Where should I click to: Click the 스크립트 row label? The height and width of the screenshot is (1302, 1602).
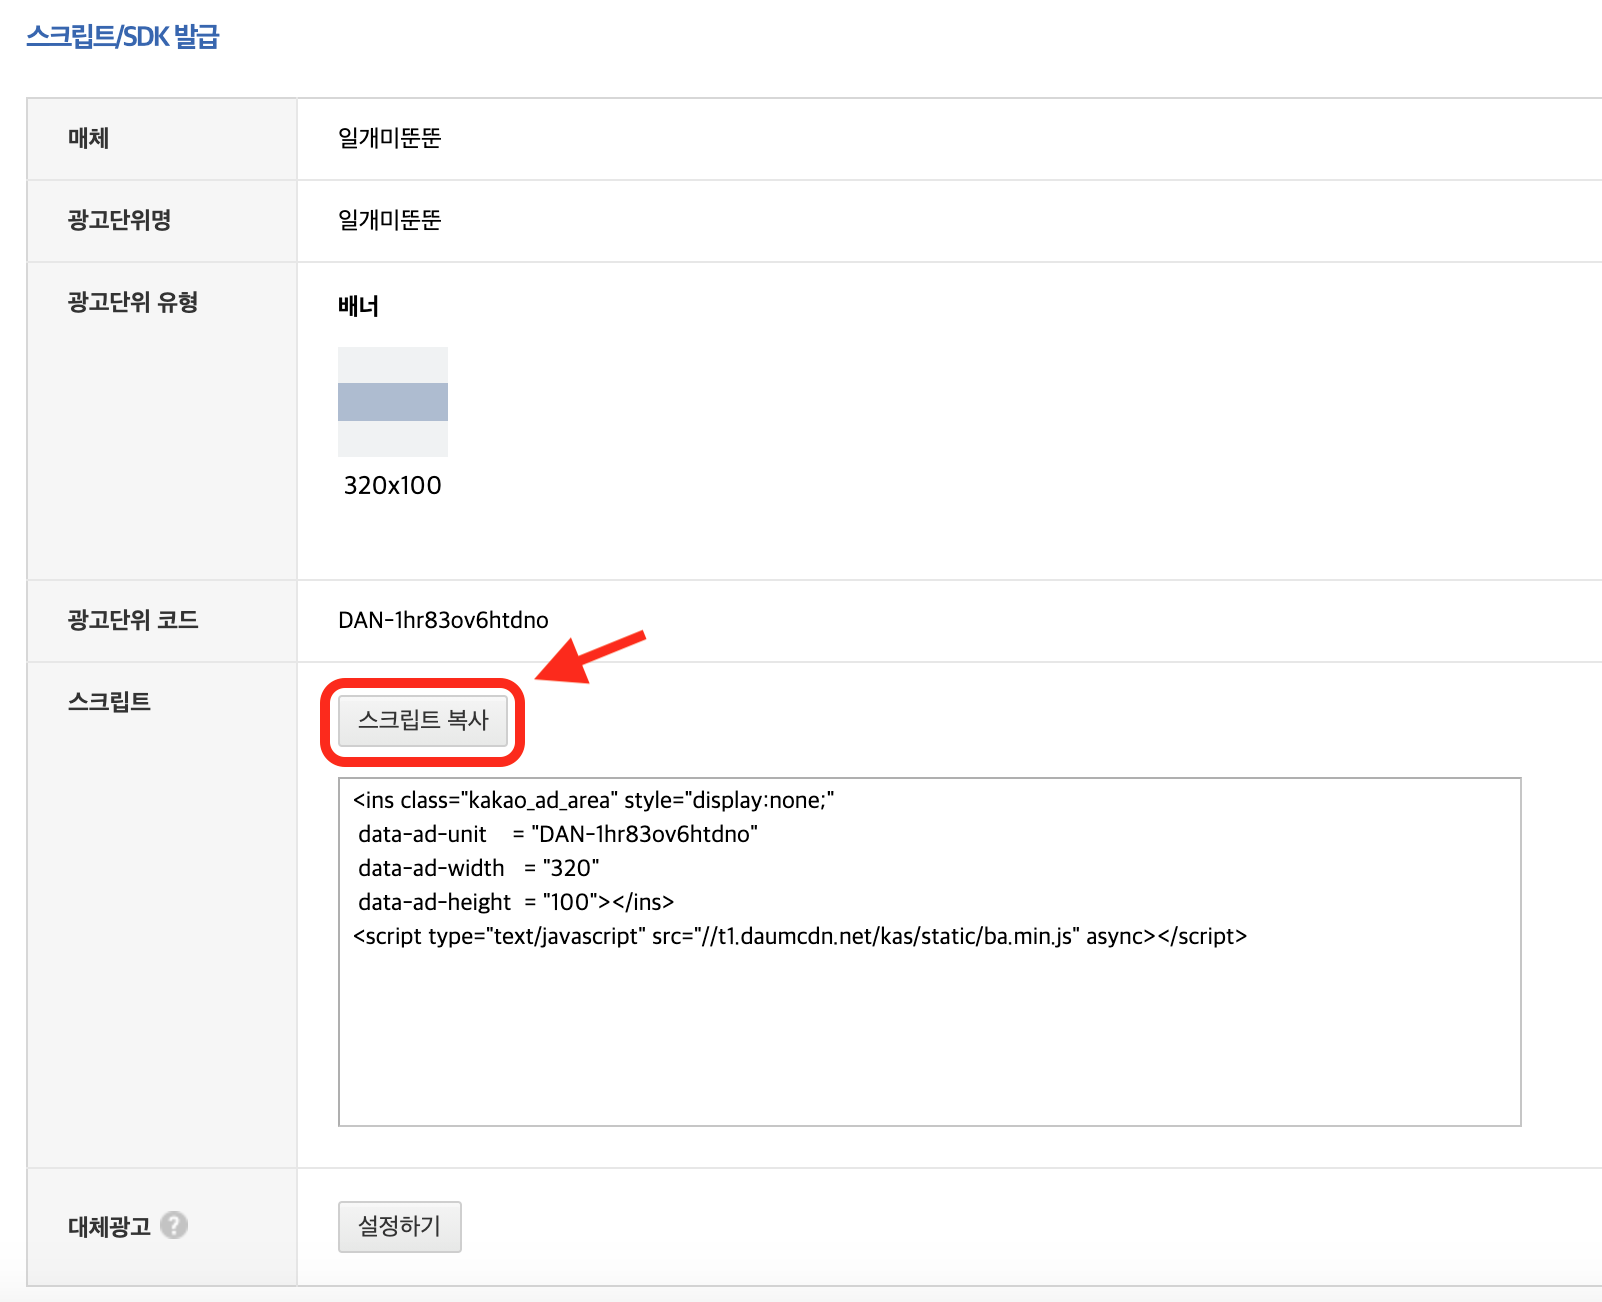(x=109, y=702)
